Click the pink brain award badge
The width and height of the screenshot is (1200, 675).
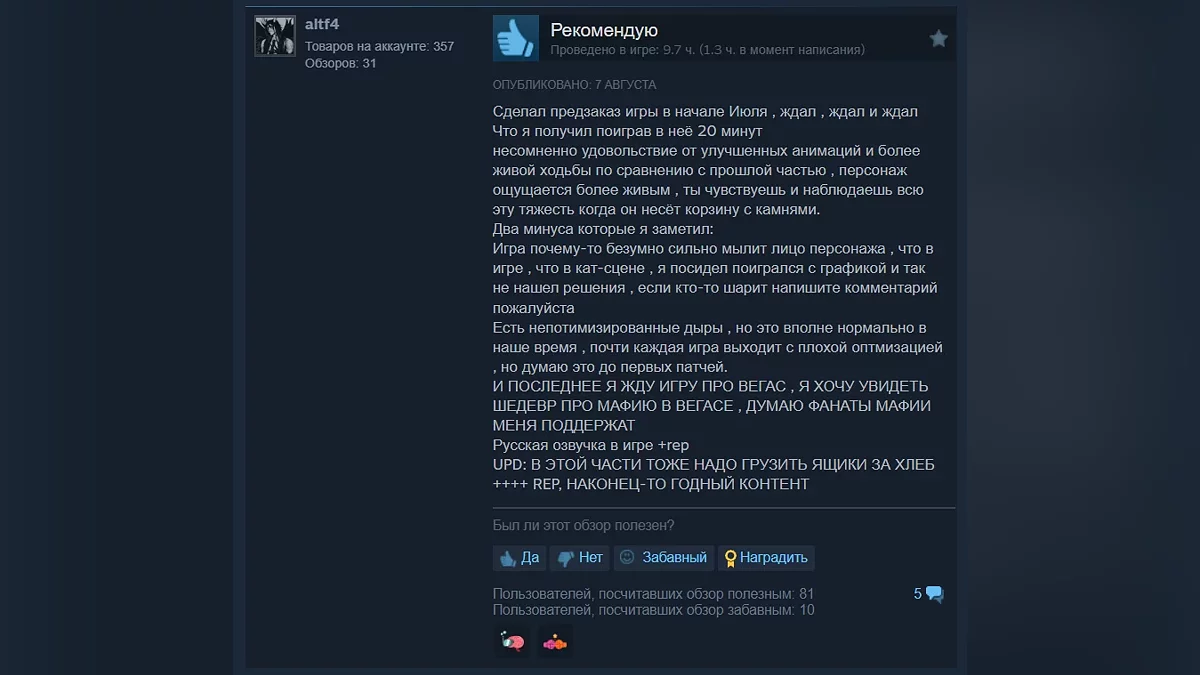(511, 642)
